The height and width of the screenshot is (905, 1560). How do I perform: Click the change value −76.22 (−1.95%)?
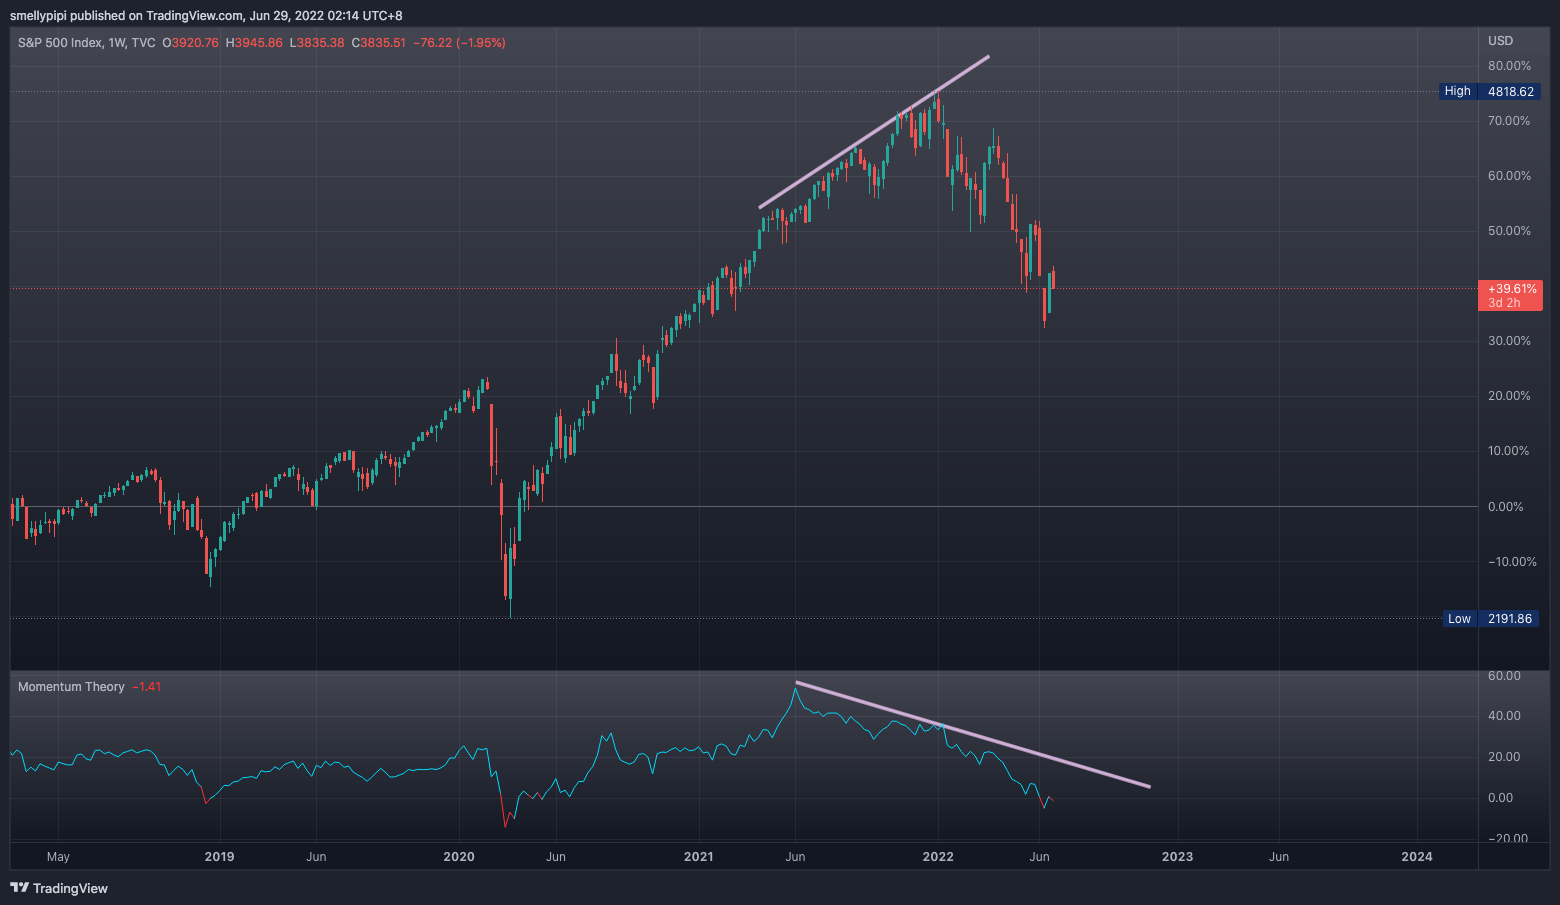tap(460, 43)
